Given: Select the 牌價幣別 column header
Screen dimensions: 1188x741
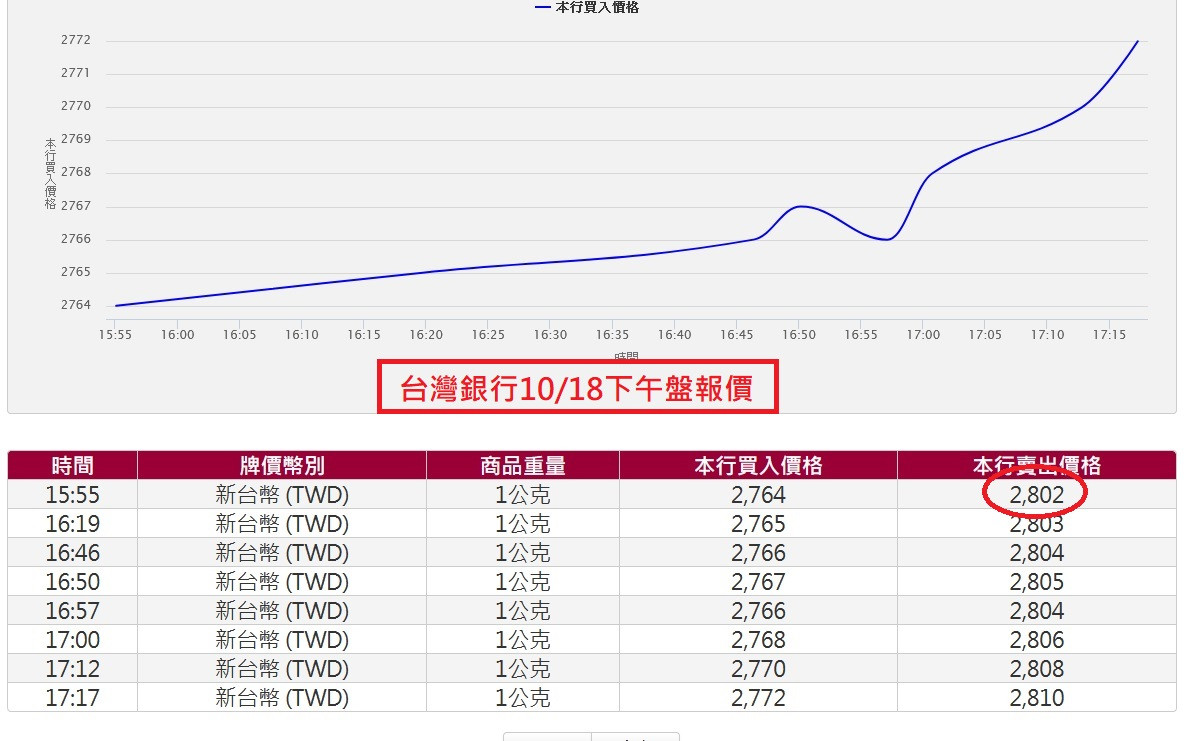Looking at the screenshot, I should (x=282, y=465).
